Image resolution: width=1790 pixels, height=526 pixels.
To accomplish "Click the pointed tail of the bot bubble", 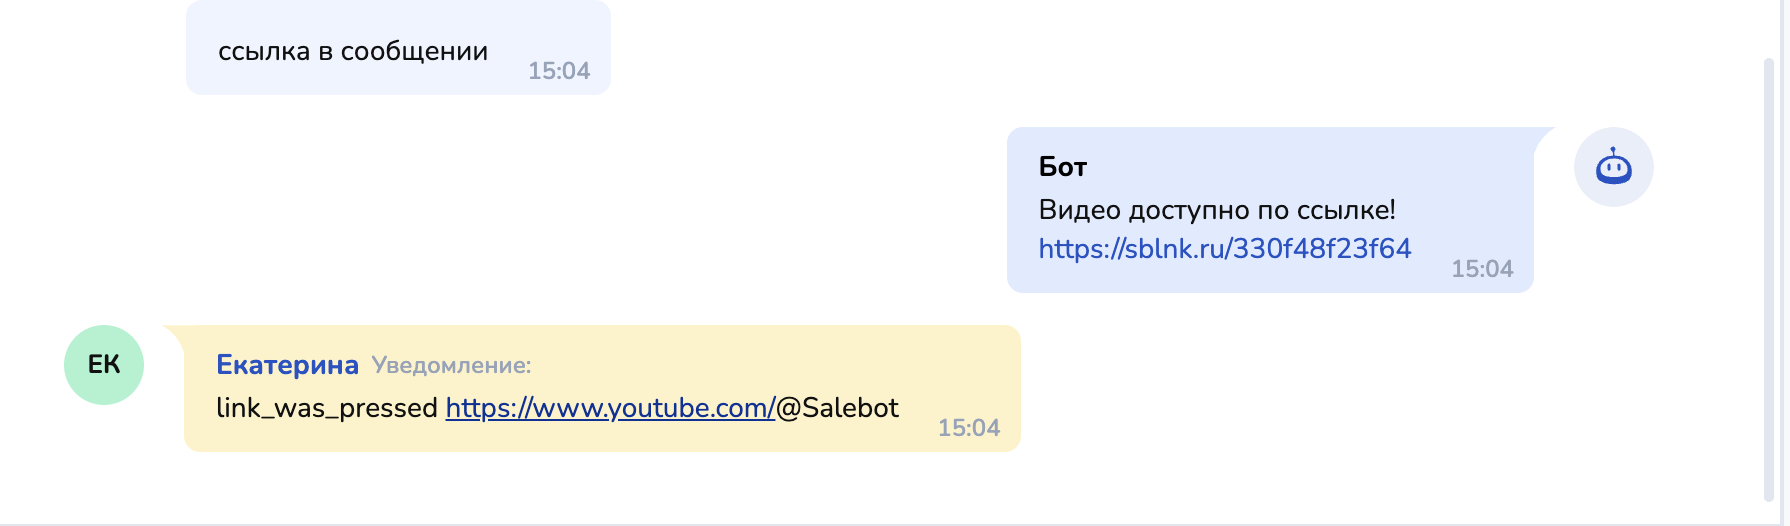I will tap(1543, 134).
